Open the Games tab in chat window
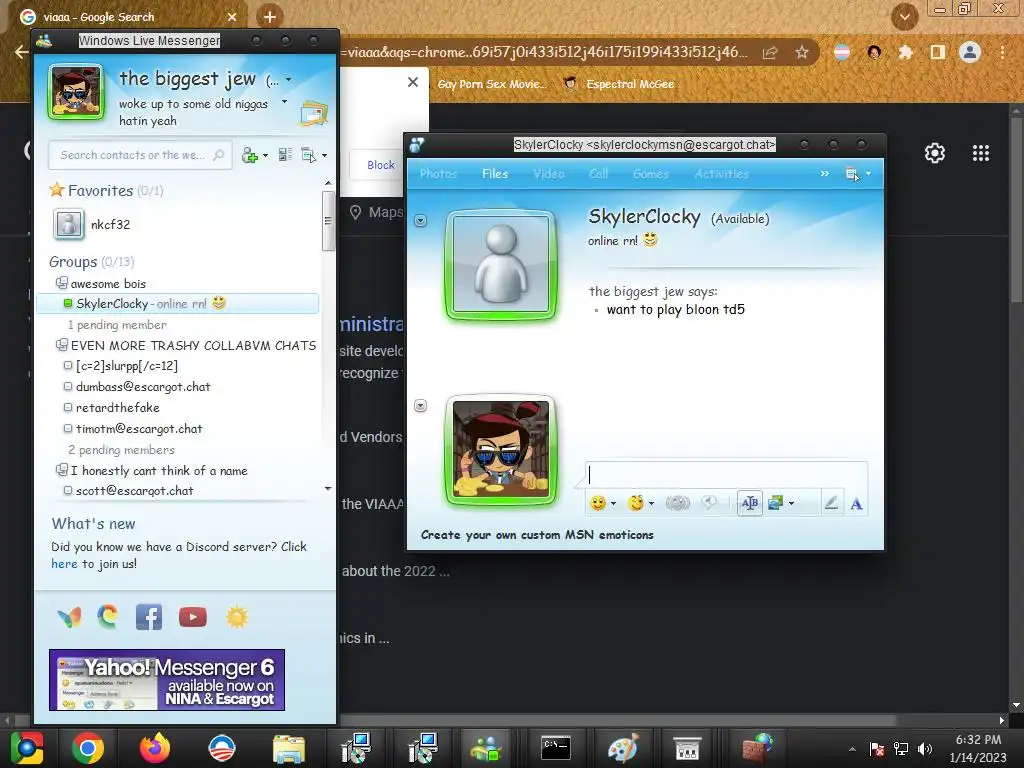Image resolution: width=1024 pixels, height=768 pixels. click(650, 174)
